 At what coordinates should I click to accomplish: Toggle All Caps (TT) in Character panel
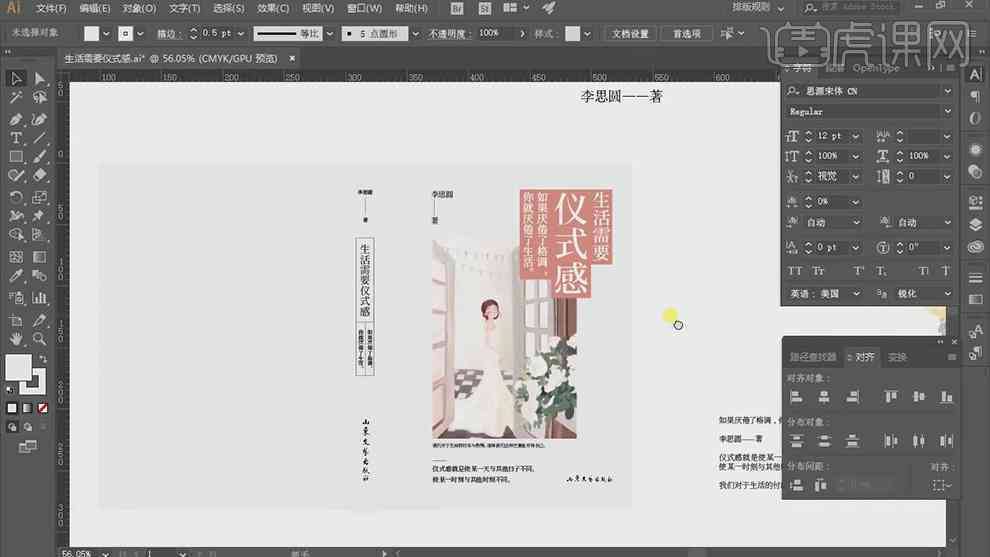pyautogui.click(x=794, y=271)
